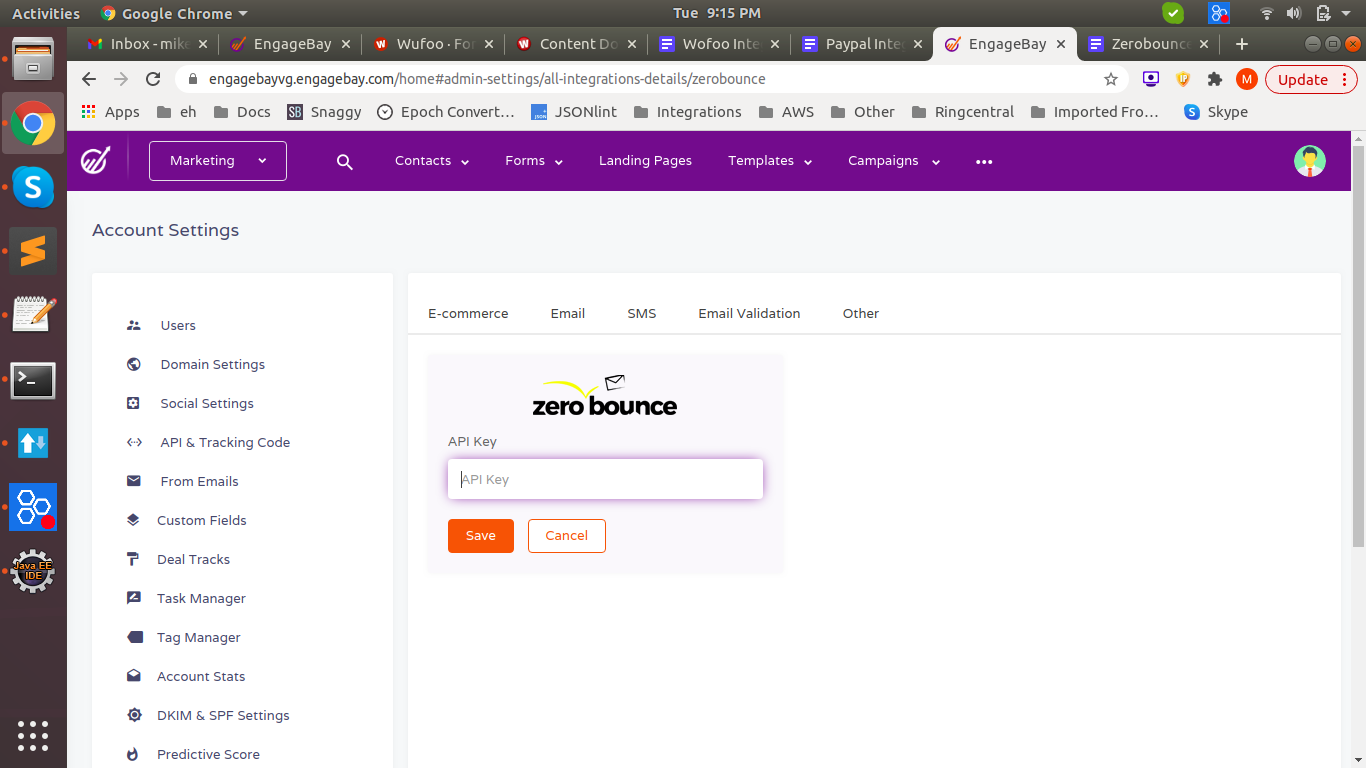Open the Landing Pages menu item
This screenshot has width=1366, height=768.
645,161
